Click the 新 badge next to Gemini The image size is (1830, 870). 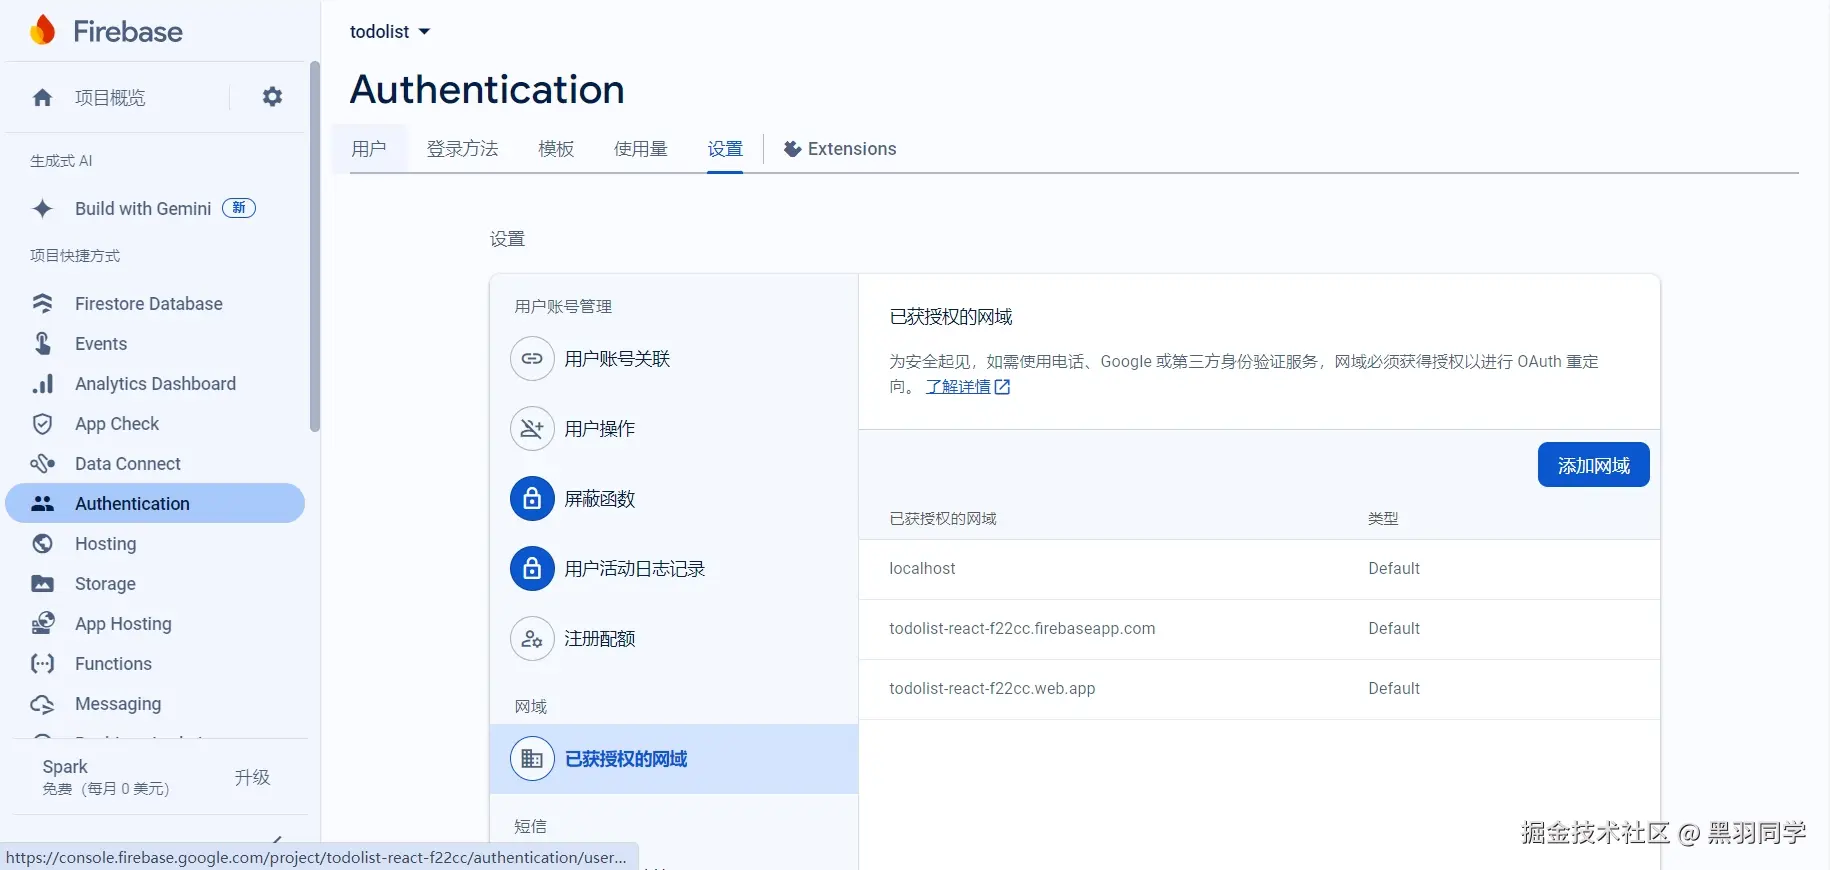[239, 208]
